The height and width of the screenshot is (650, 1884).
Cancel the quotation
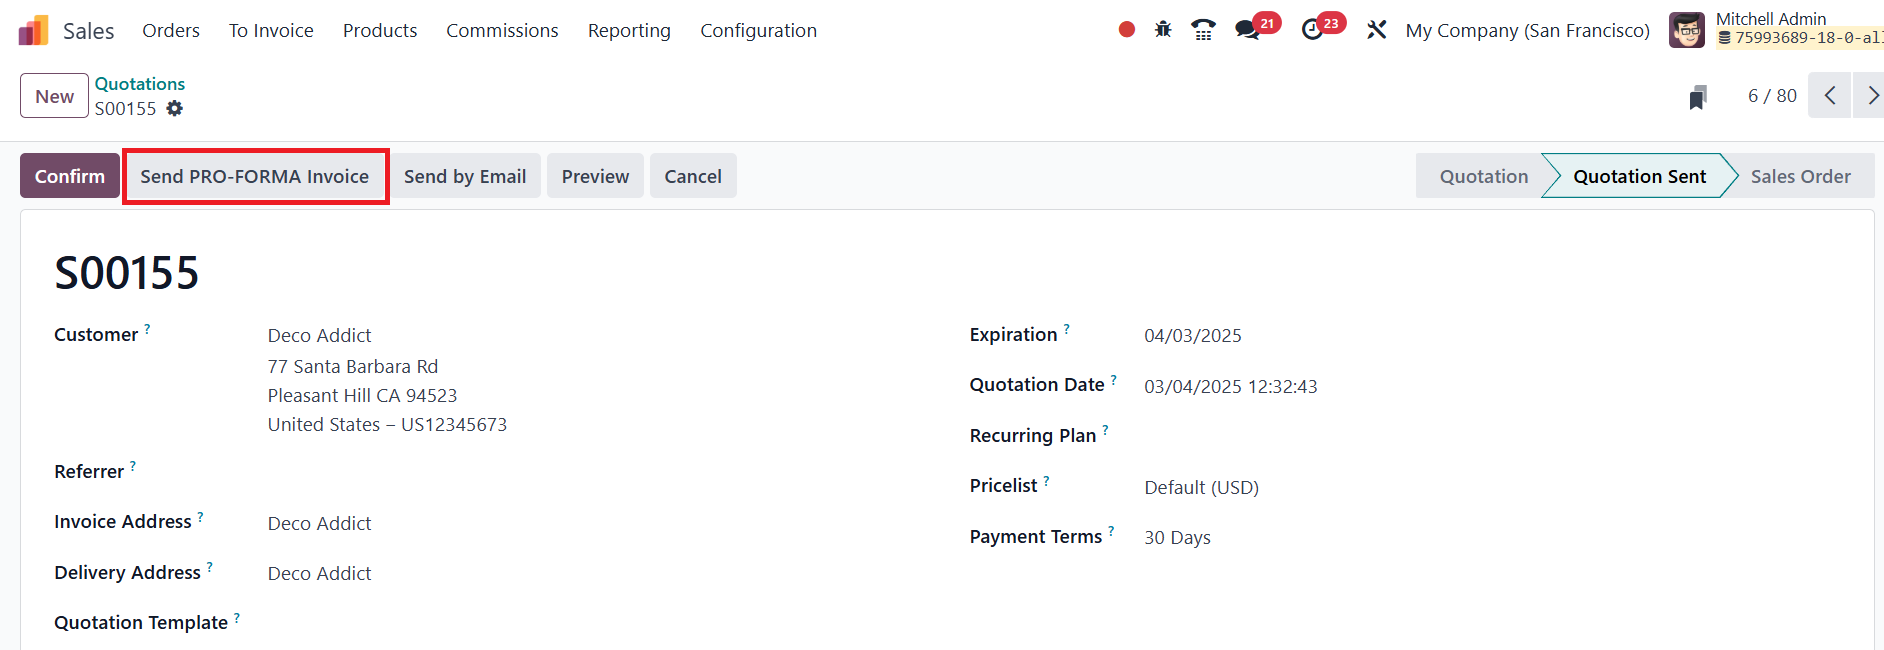pos(693,176)
